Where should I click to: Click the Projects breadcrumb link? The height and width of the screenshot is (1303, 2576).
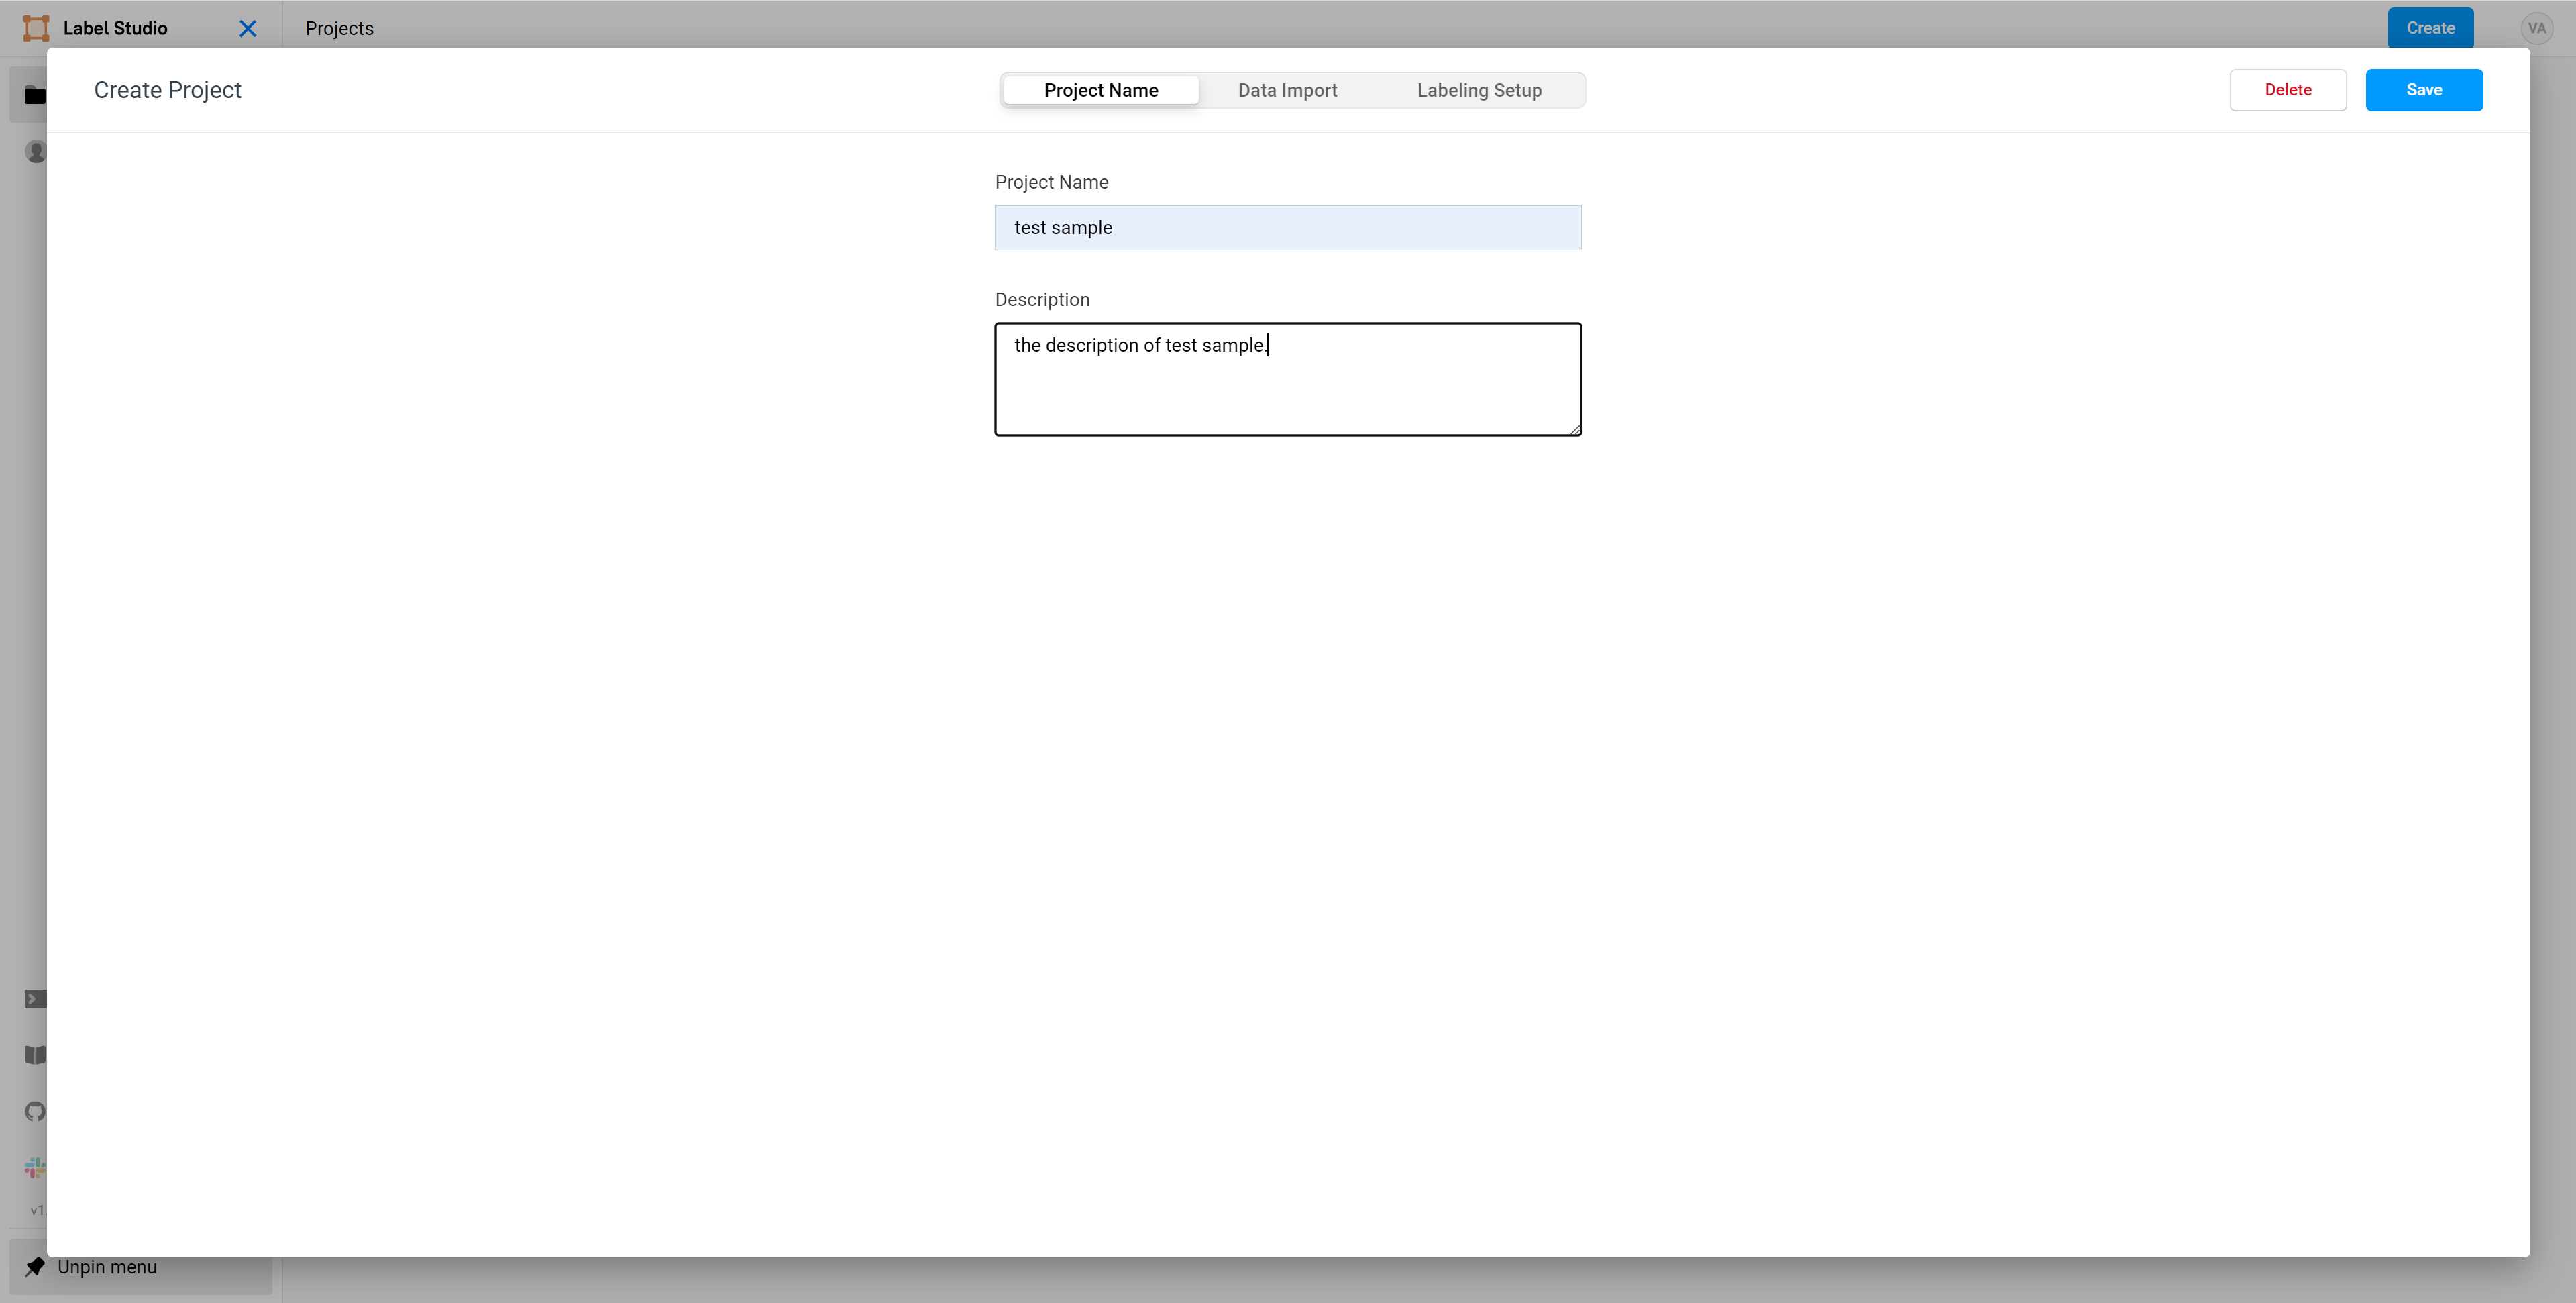click(339, 29)
